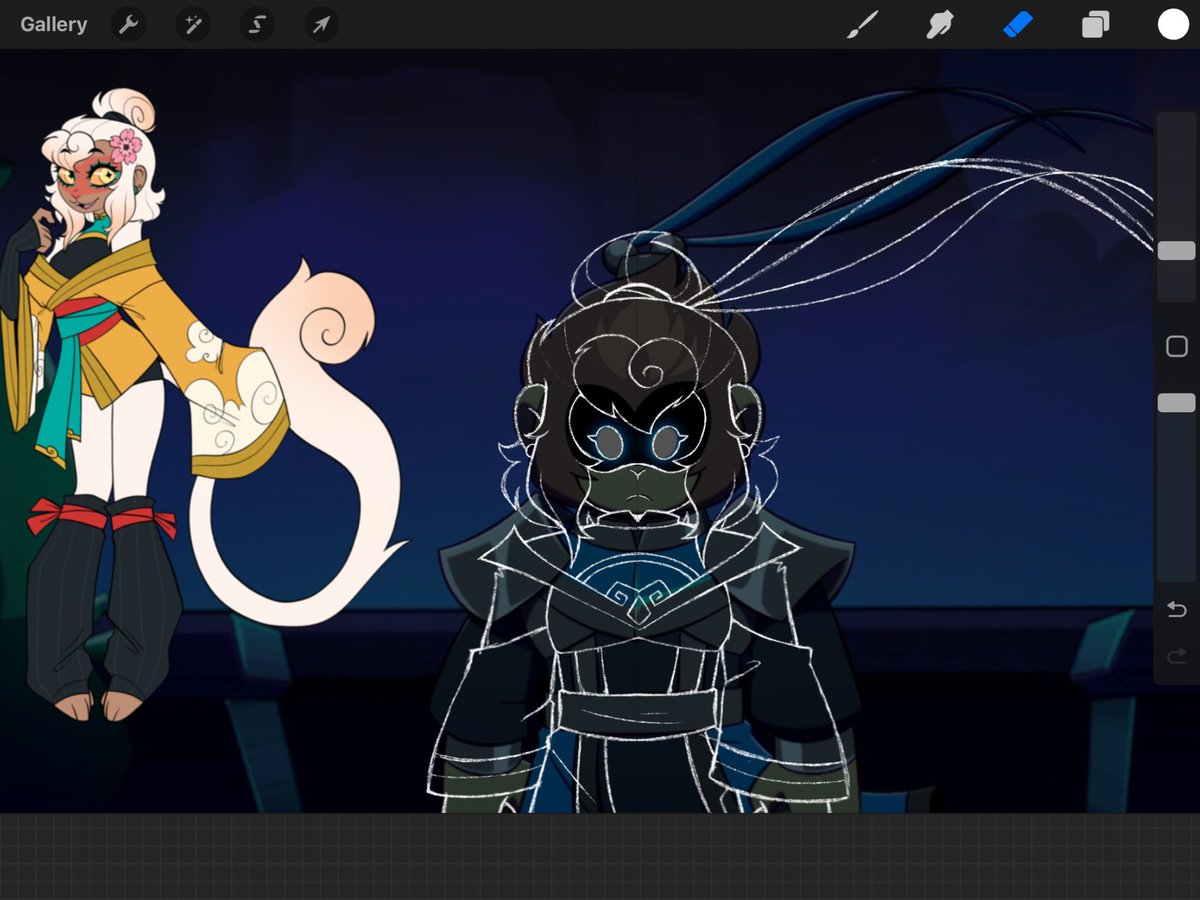The width and height of the screenshot is (1200, 900).
Task: Activate the Selection tool
Action: [257, 24]
